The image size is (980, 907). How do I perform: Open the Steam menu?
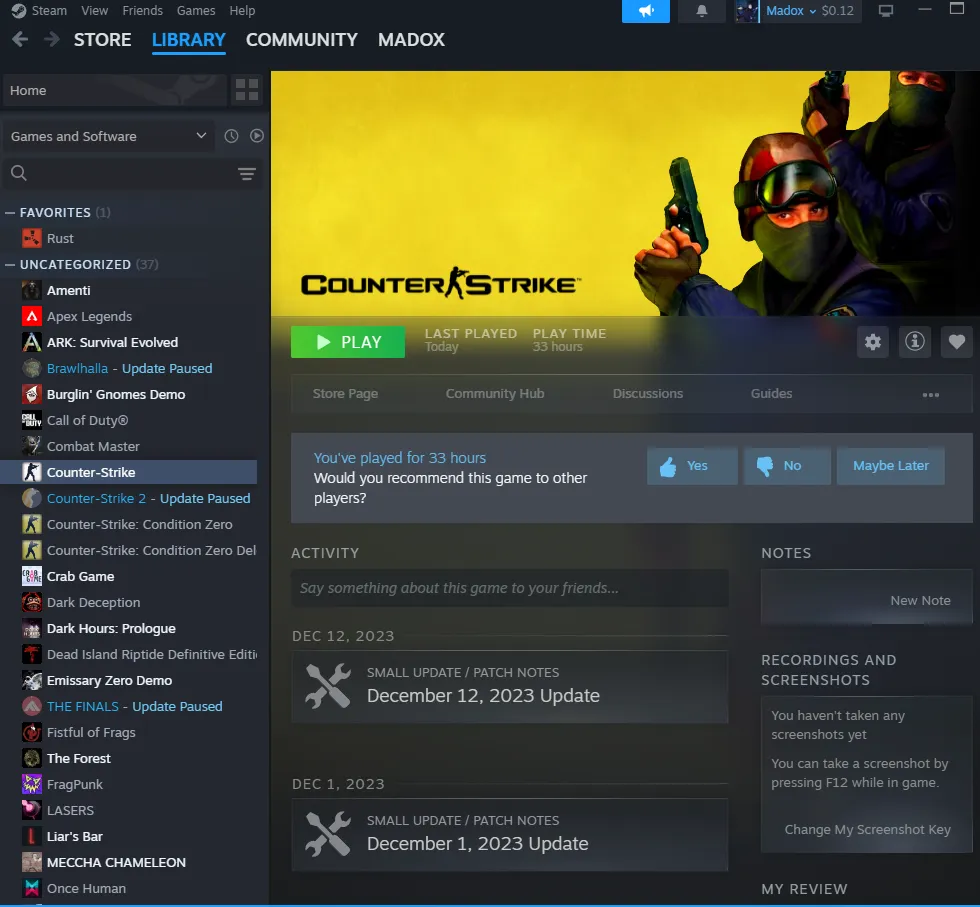[49, 11]
